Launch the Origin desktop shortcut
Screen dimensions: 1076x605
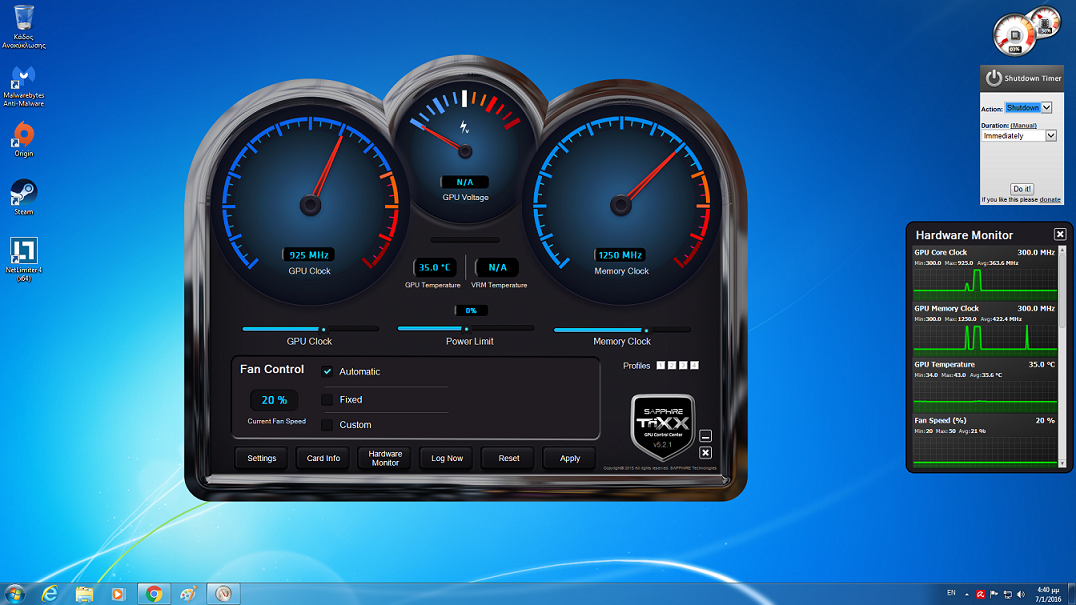[23, 139]
